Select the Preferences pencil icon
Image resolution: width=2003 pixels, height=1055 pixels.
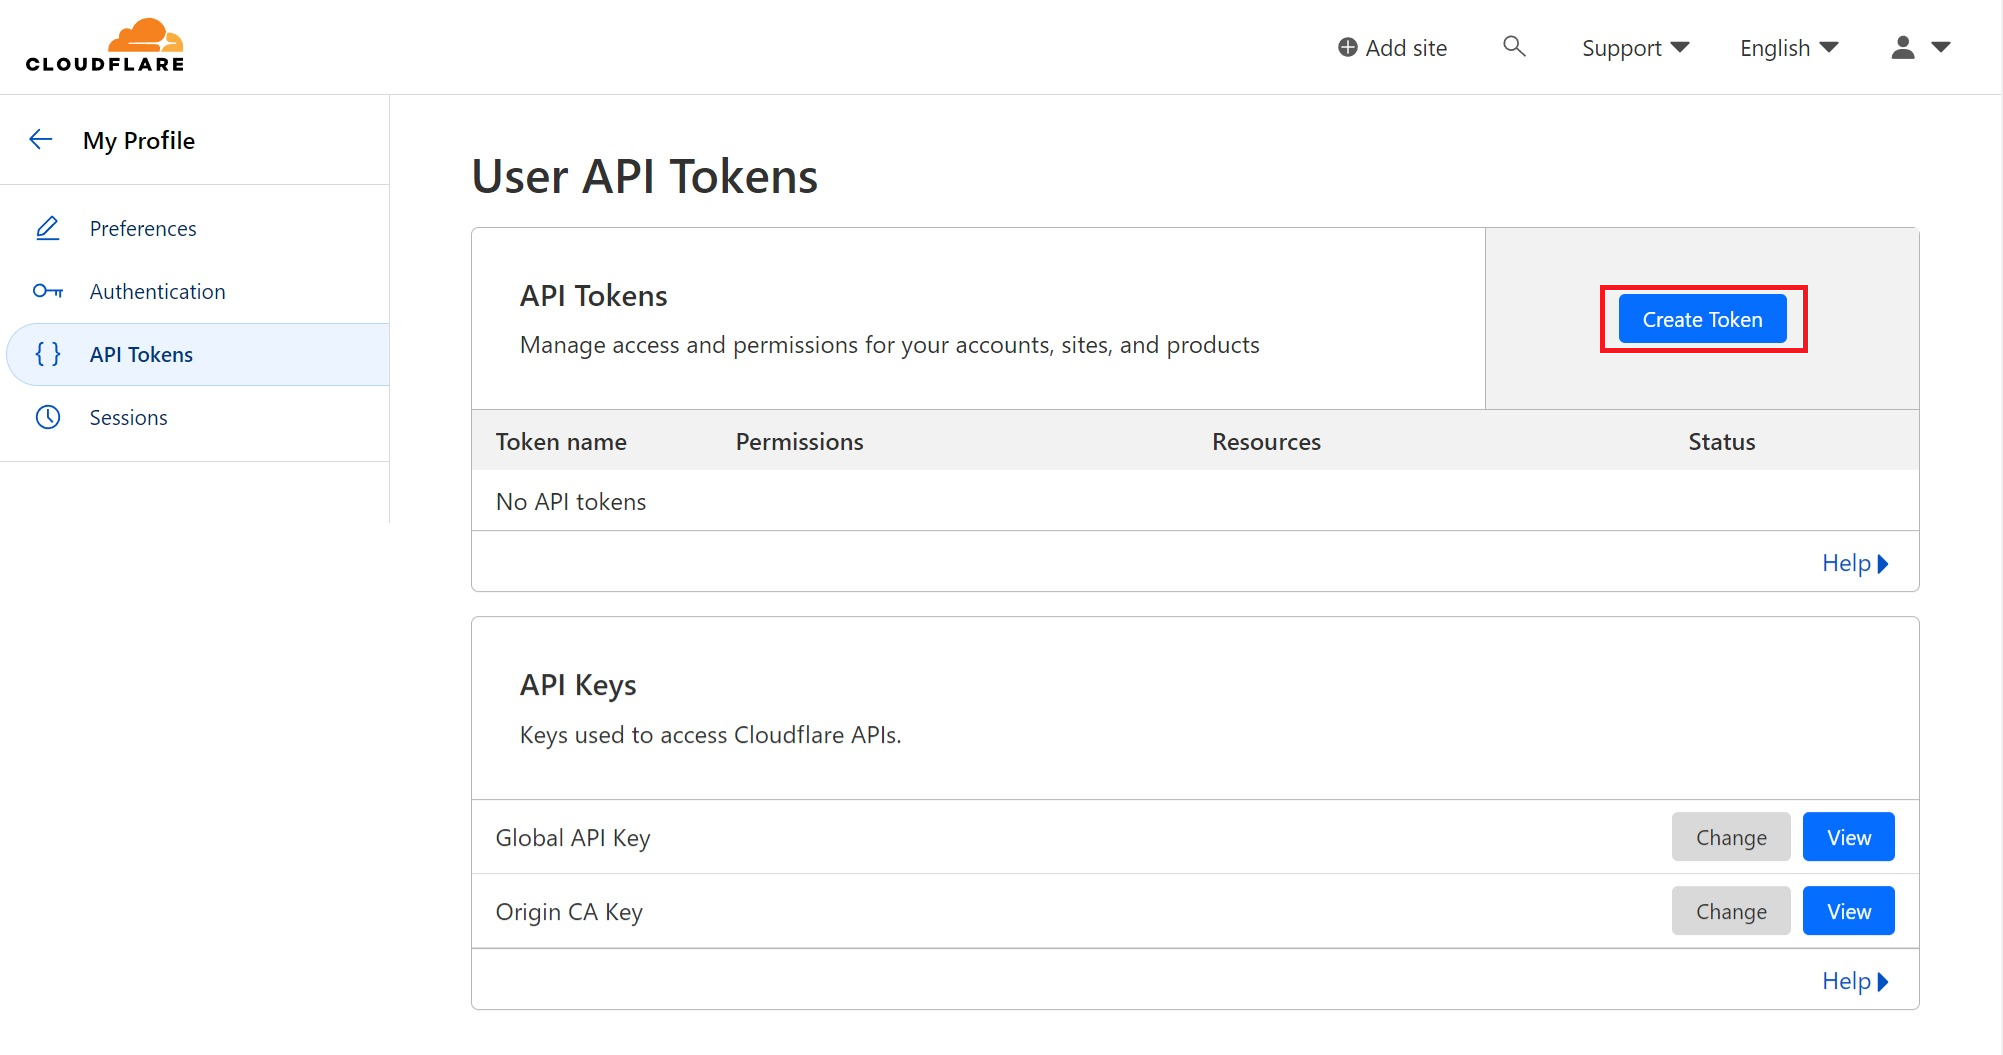click(47, 228)
